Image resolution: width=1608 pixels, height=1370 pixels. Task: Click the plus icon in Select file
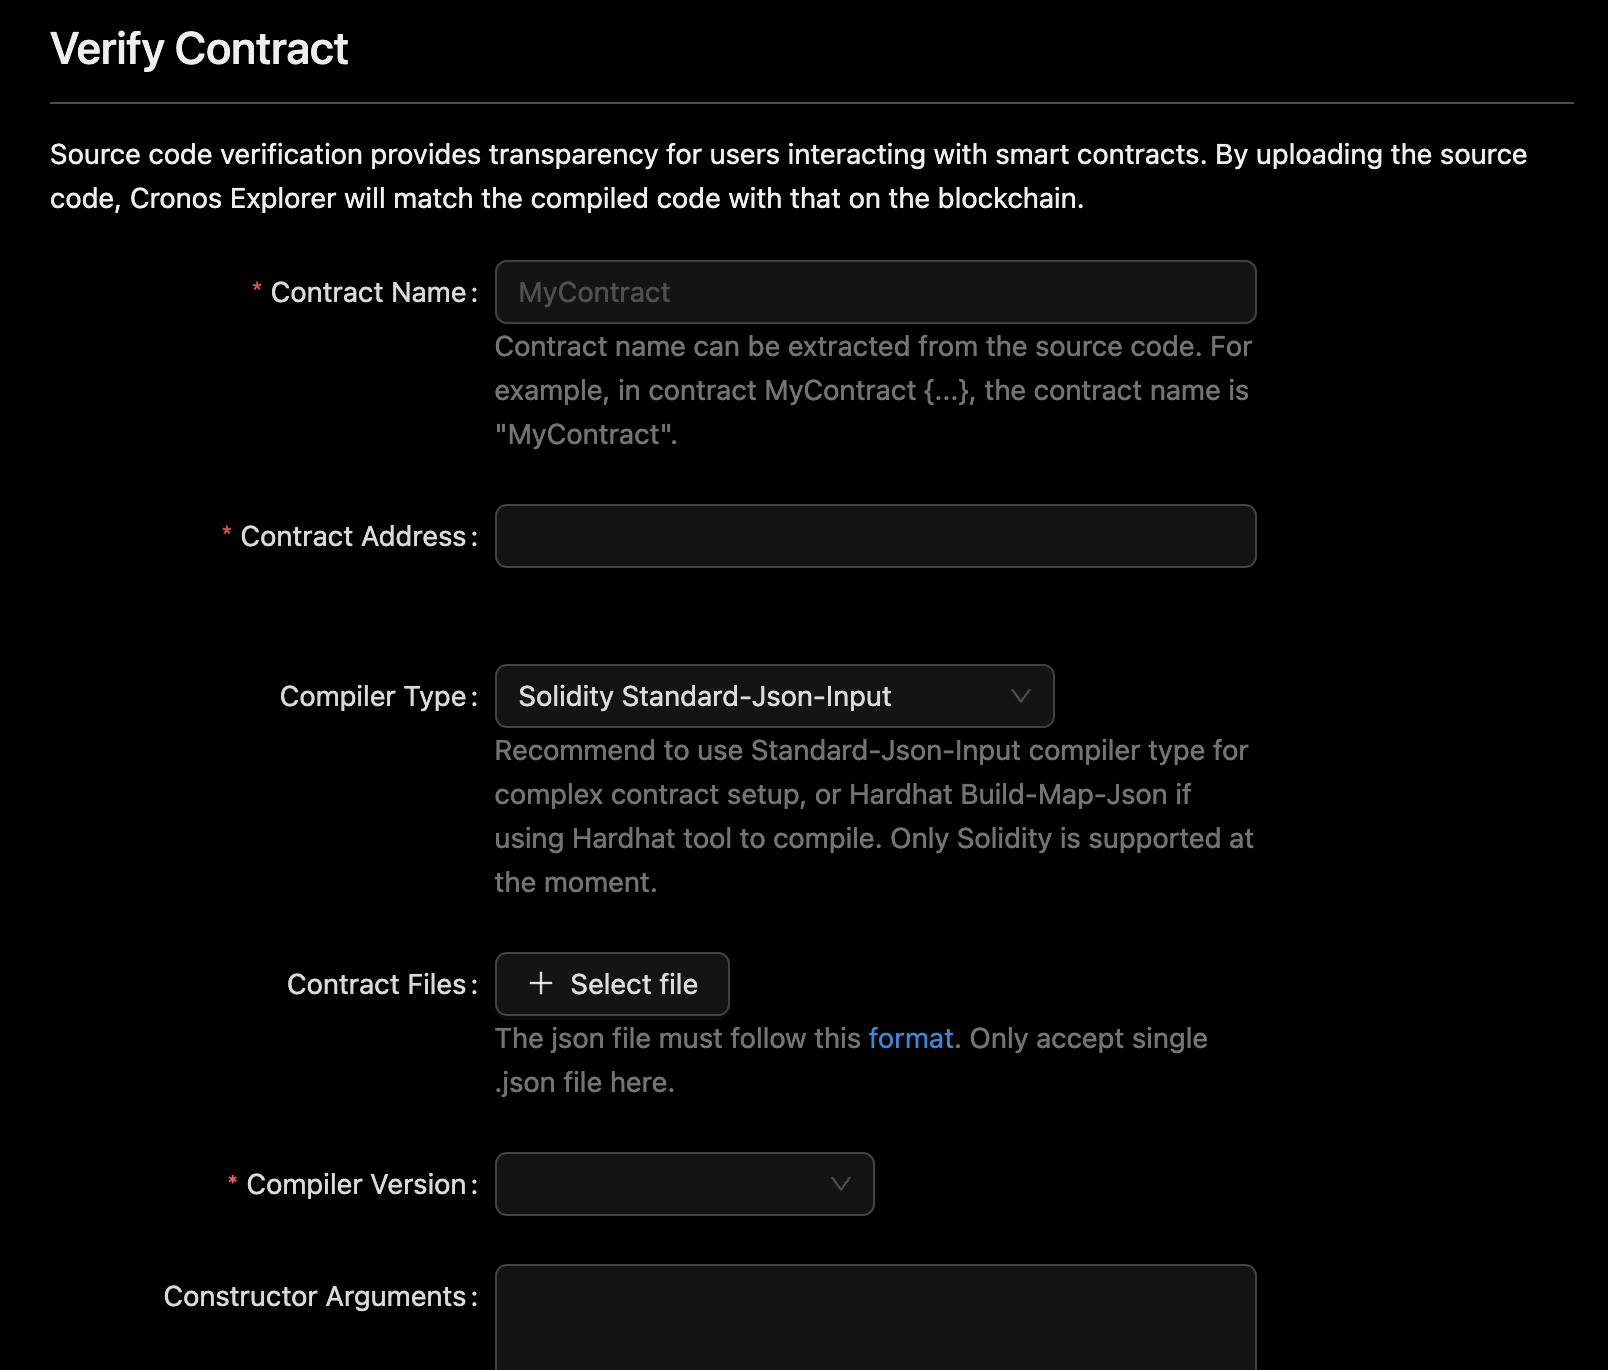[541, 984]
